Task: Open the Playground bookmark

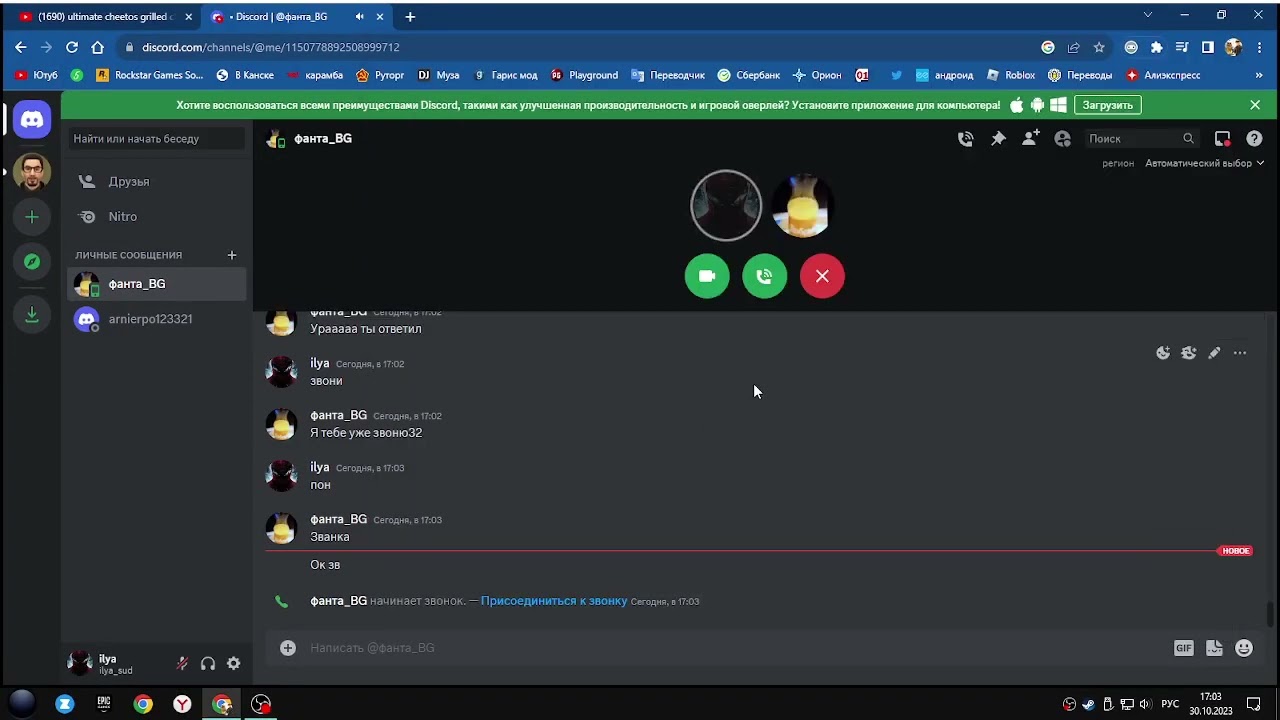Action: (584, 75)
